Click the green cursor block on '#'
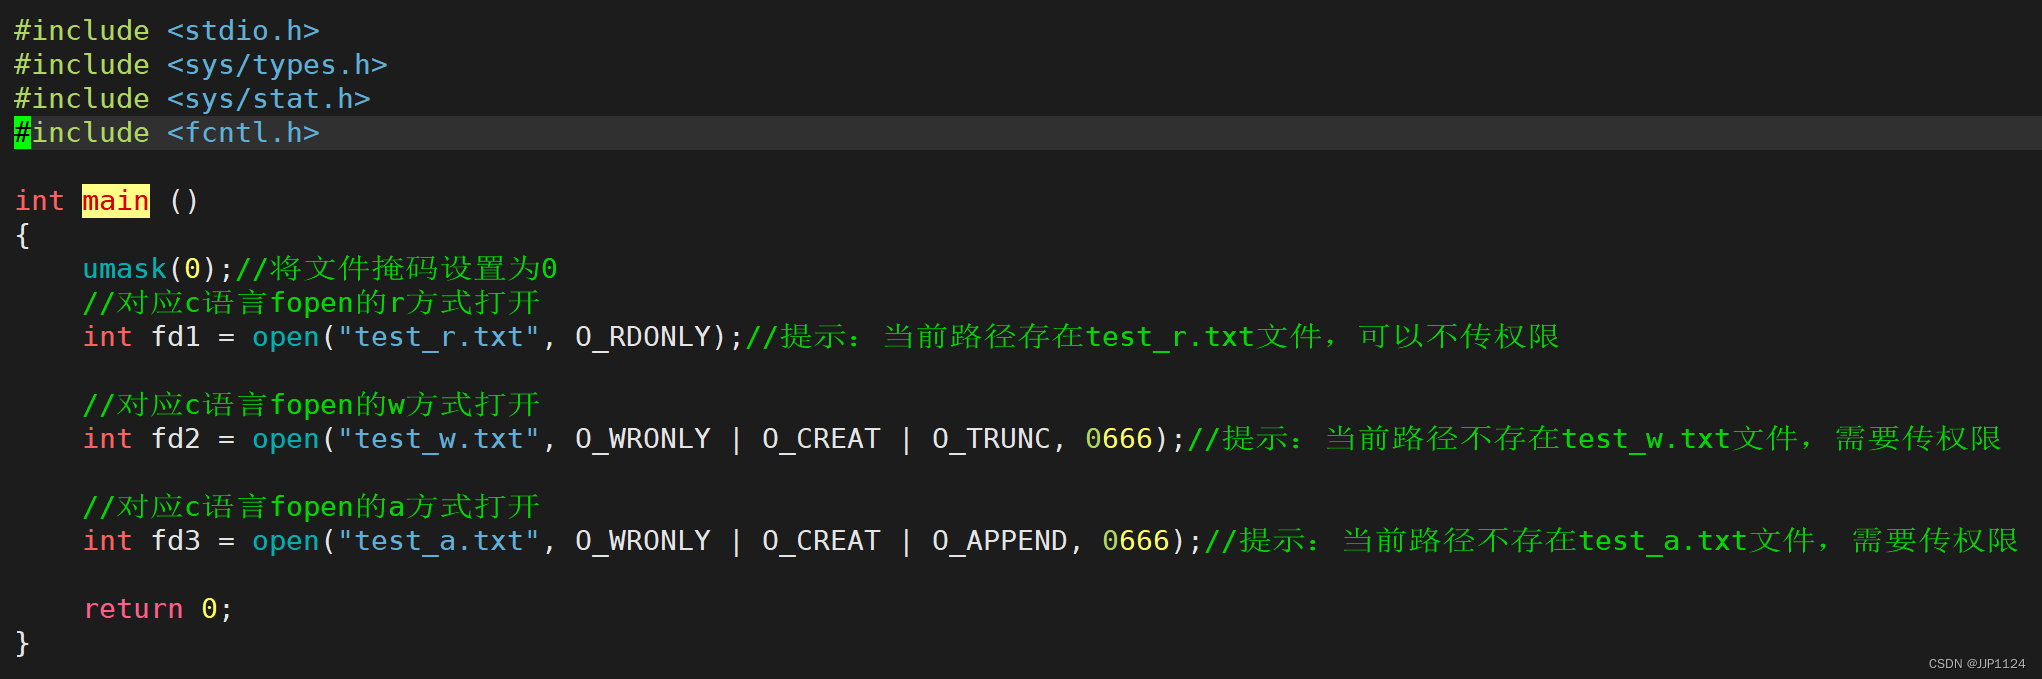The height and width of the screenshot is (679, 2042). coord(22,133)
